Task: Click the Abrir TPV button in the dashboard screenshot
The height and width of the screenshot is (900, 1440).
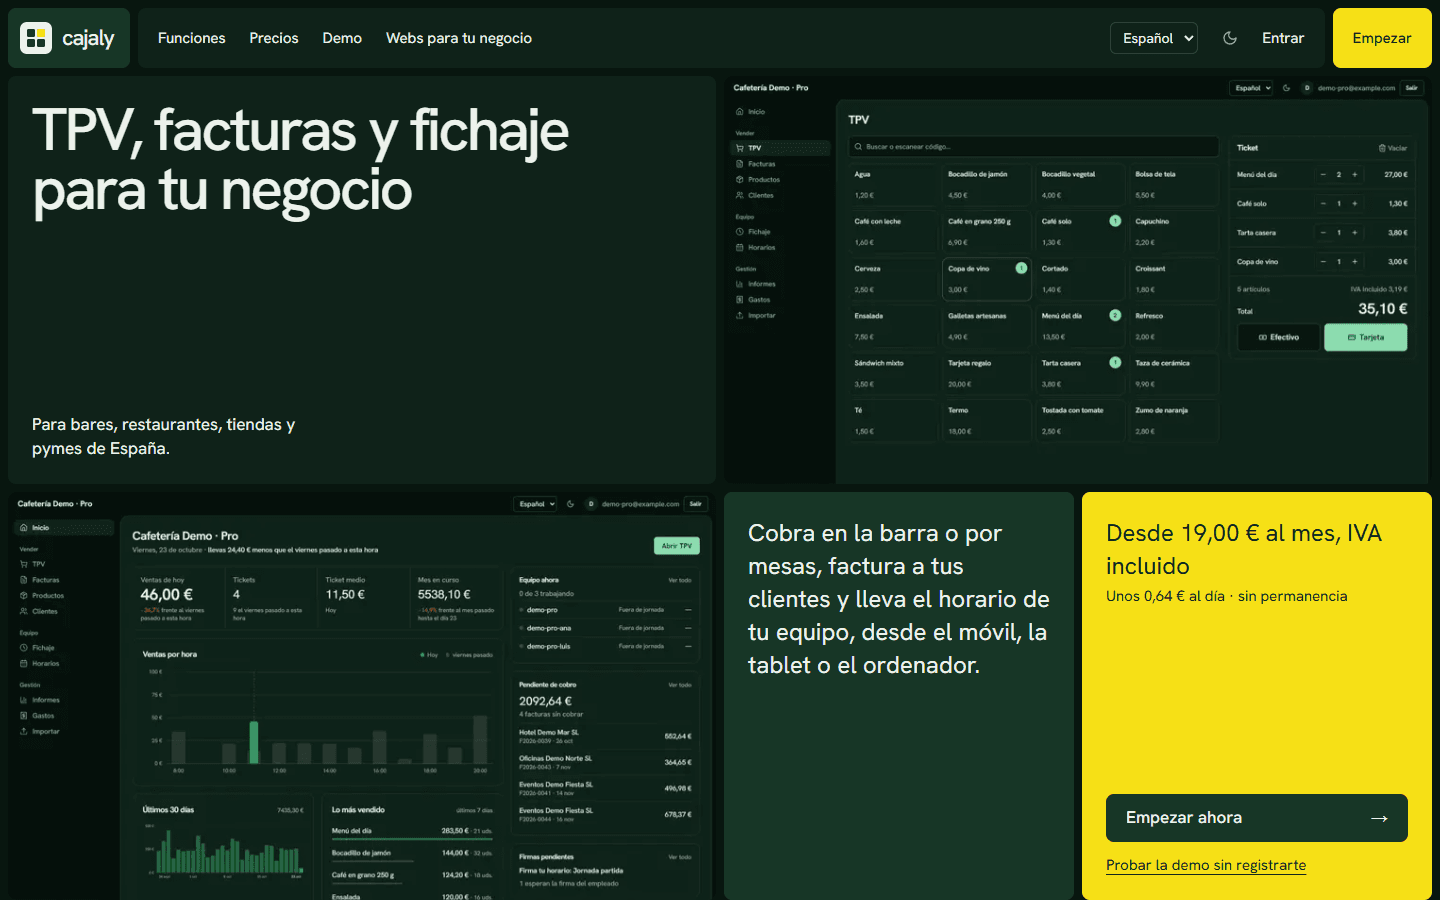Action: tap(677, 546)
